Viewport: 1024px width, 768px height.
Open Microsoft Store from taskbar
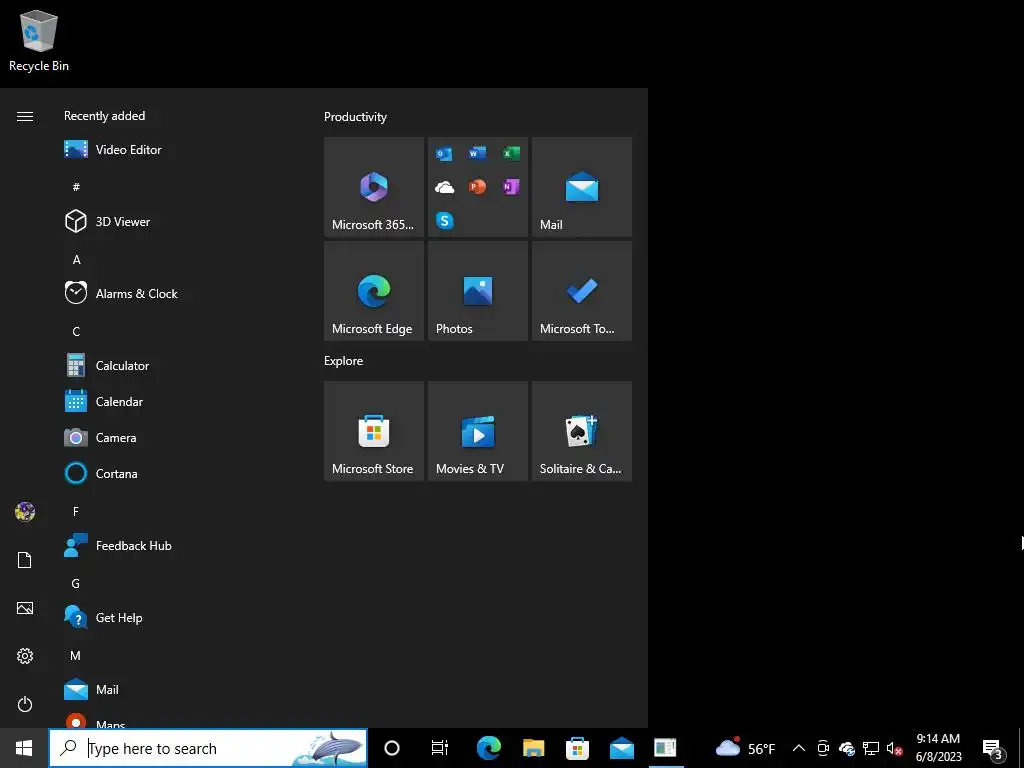pyautogui.click(x=577, y=748)
